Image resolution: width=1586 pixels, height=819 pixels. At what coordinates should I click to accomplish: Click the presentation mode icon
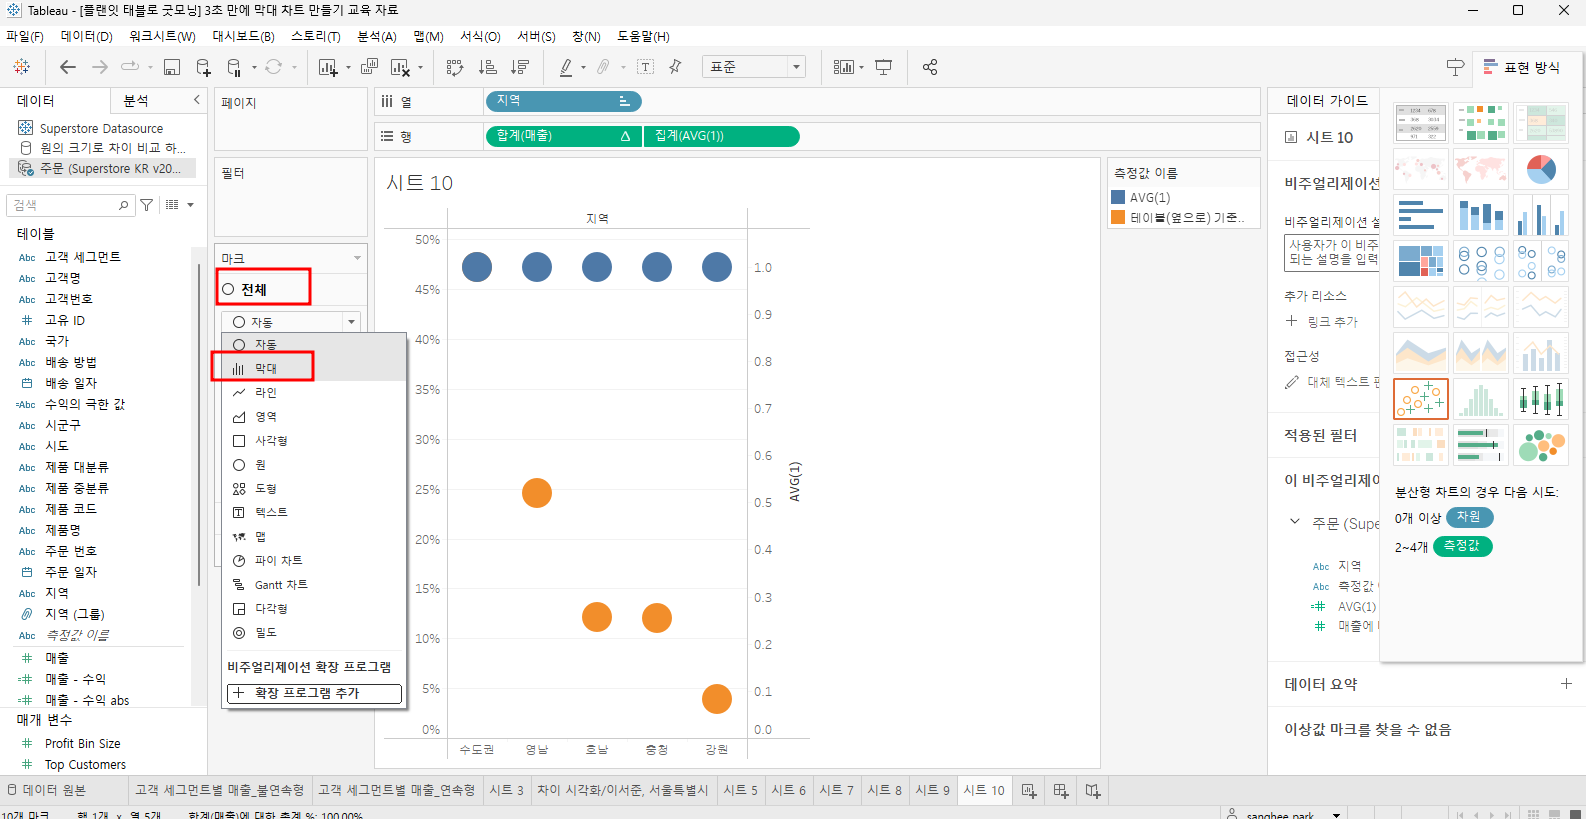pos(884,67)
